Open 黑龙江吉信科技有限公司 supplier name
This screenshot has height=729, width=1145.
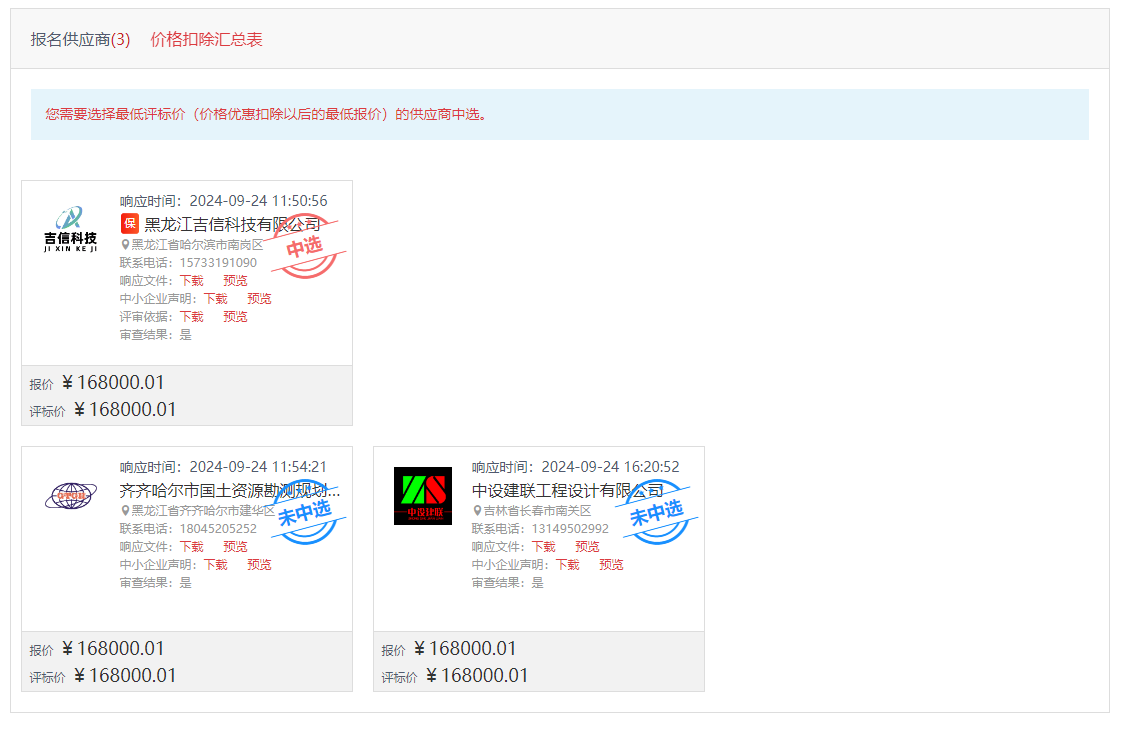click(x=232, y=224)
